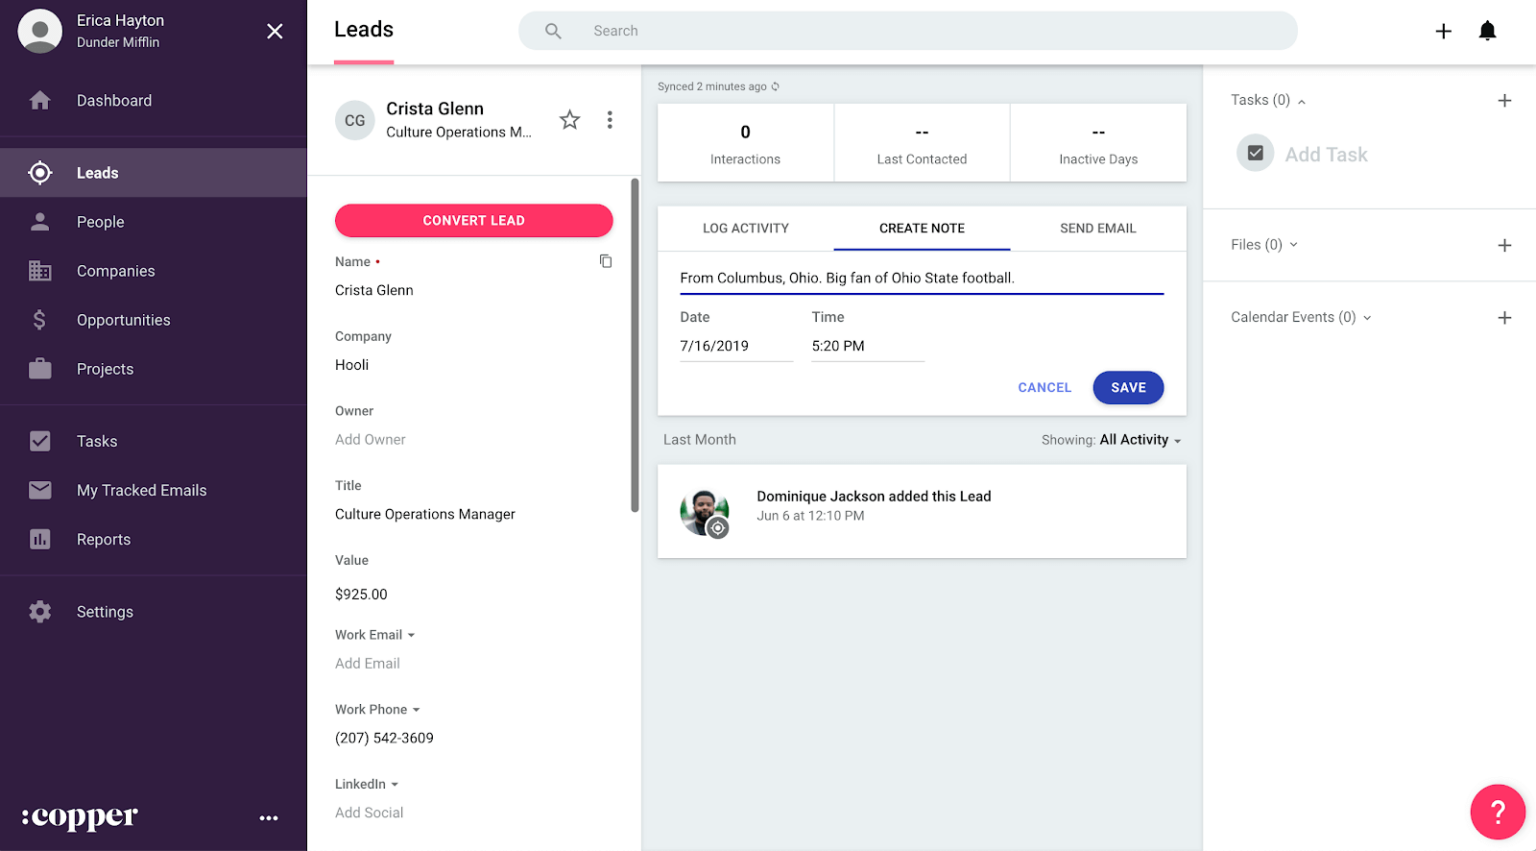Click the plus icon beside Calendar Events

1505,317
